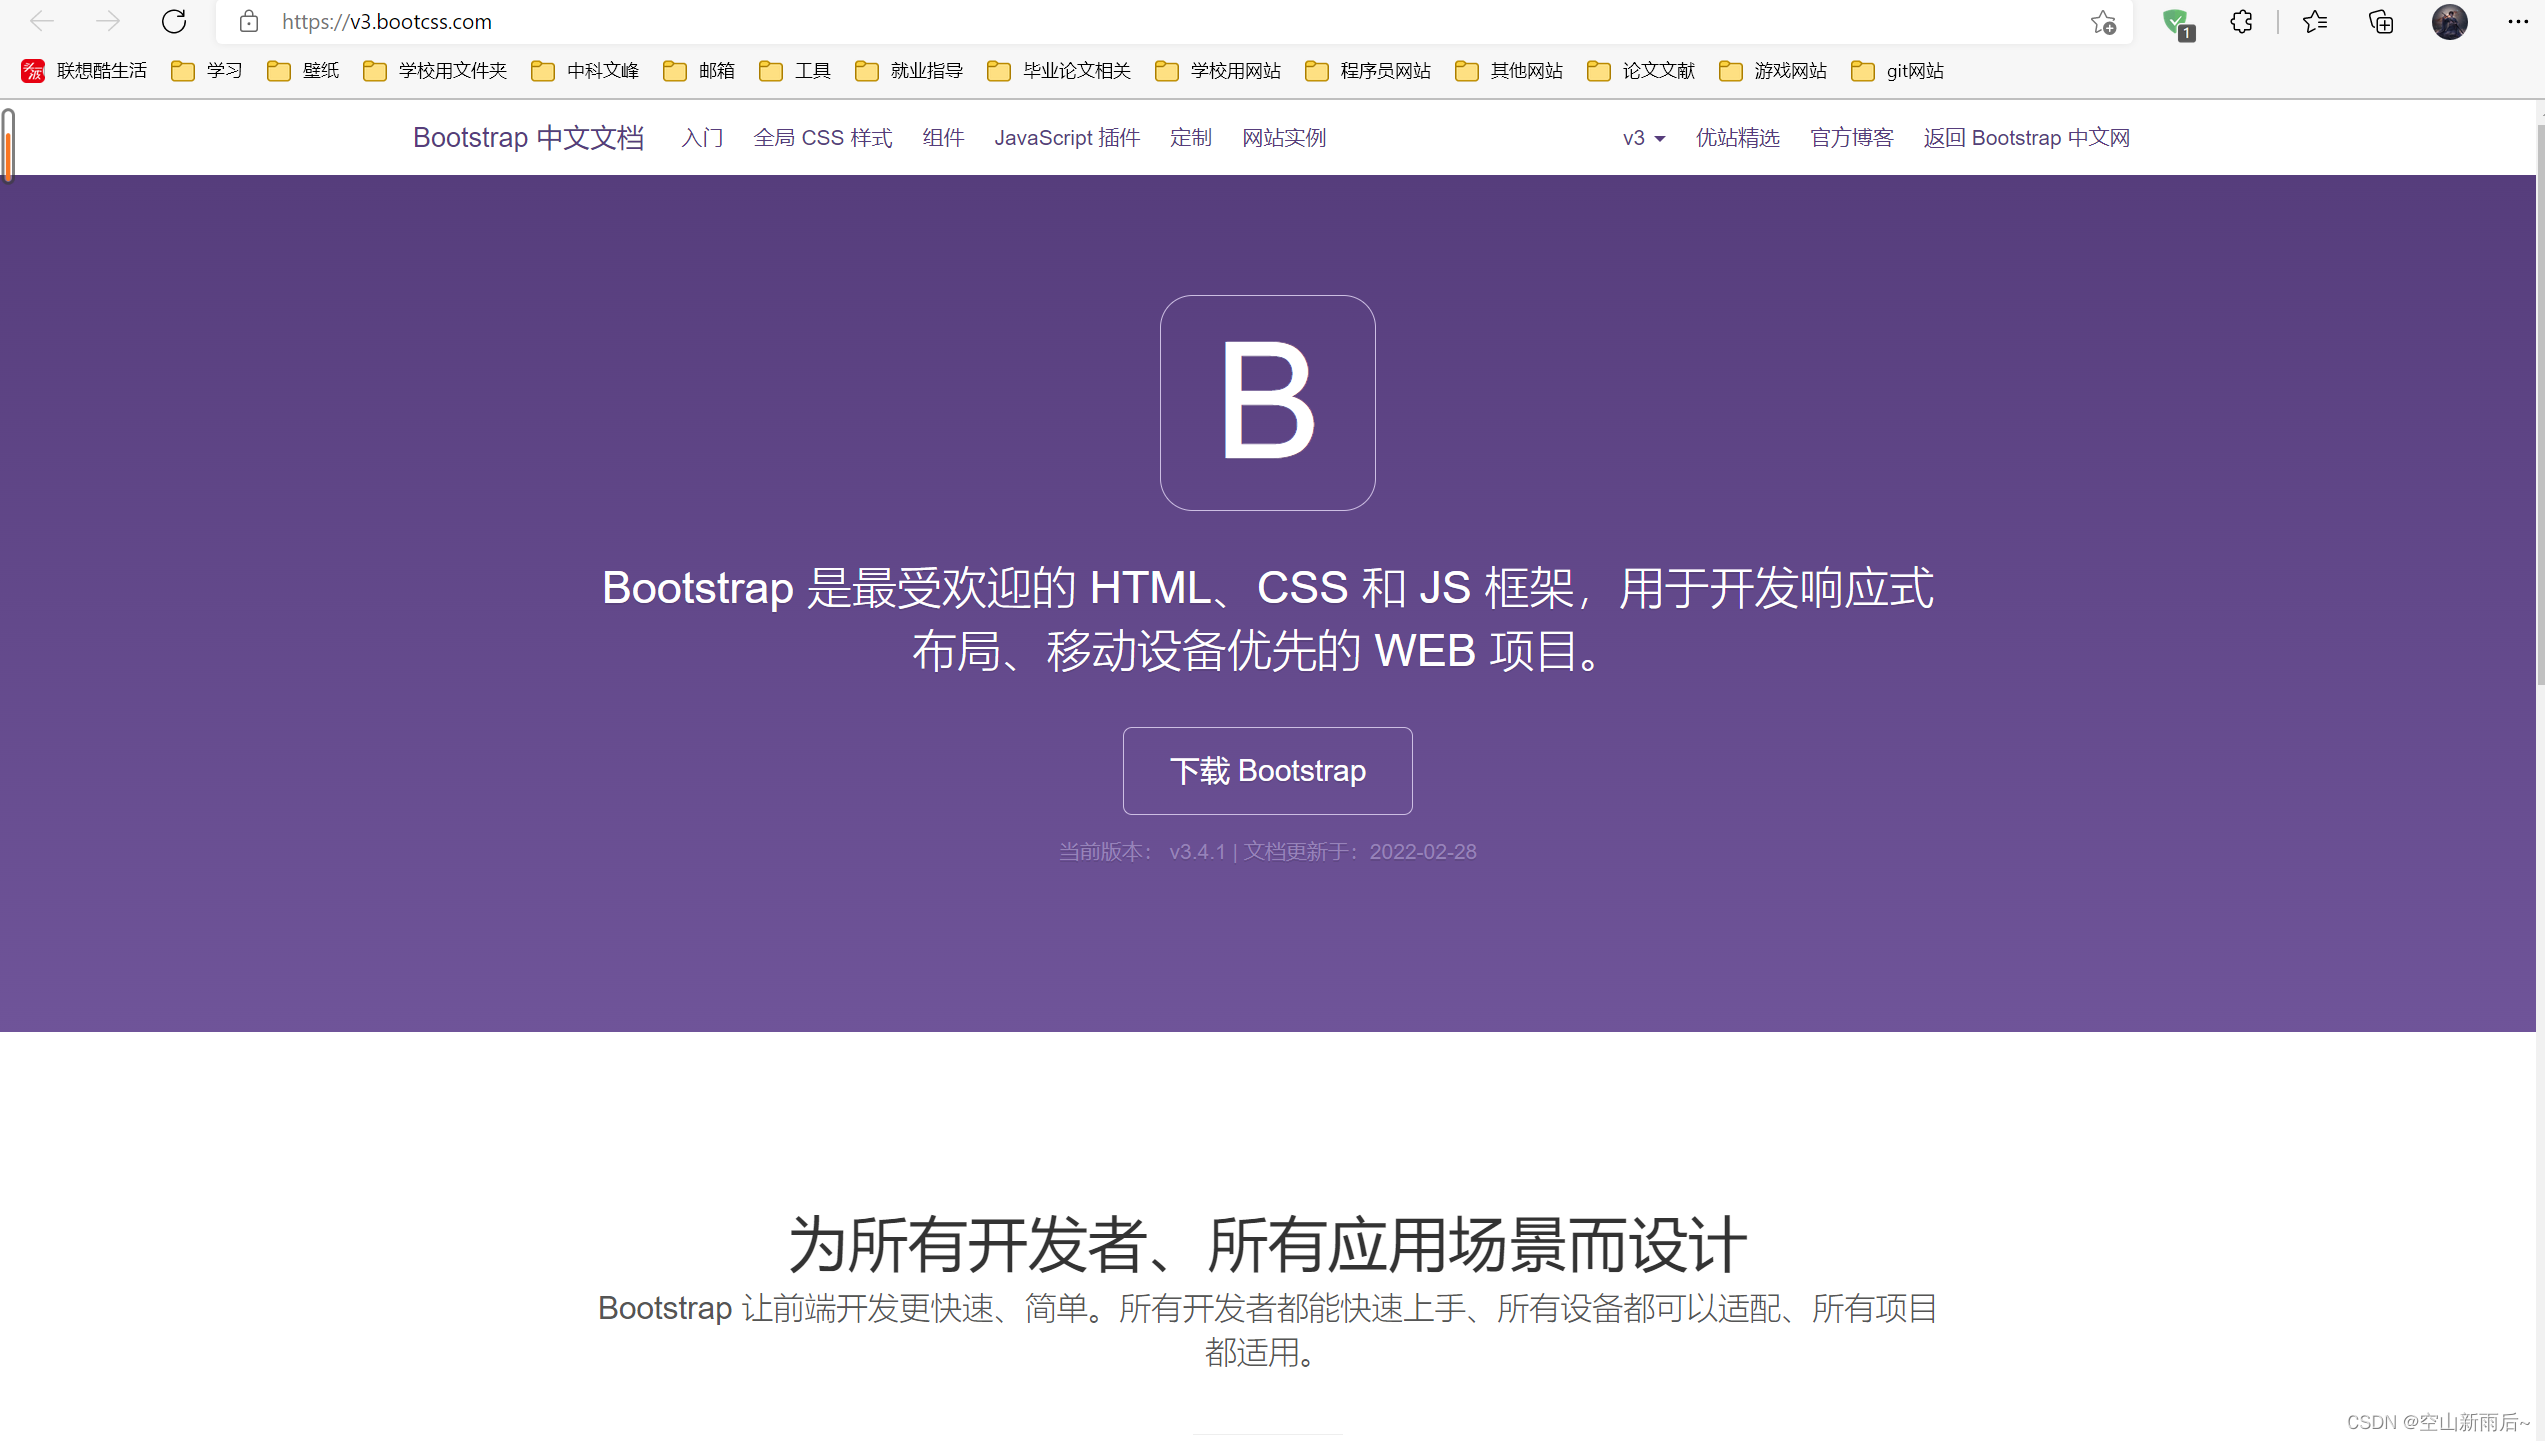Click the 下载 Bootstrap button
Screen dimensions: 2545x1441
(1267, 770)
